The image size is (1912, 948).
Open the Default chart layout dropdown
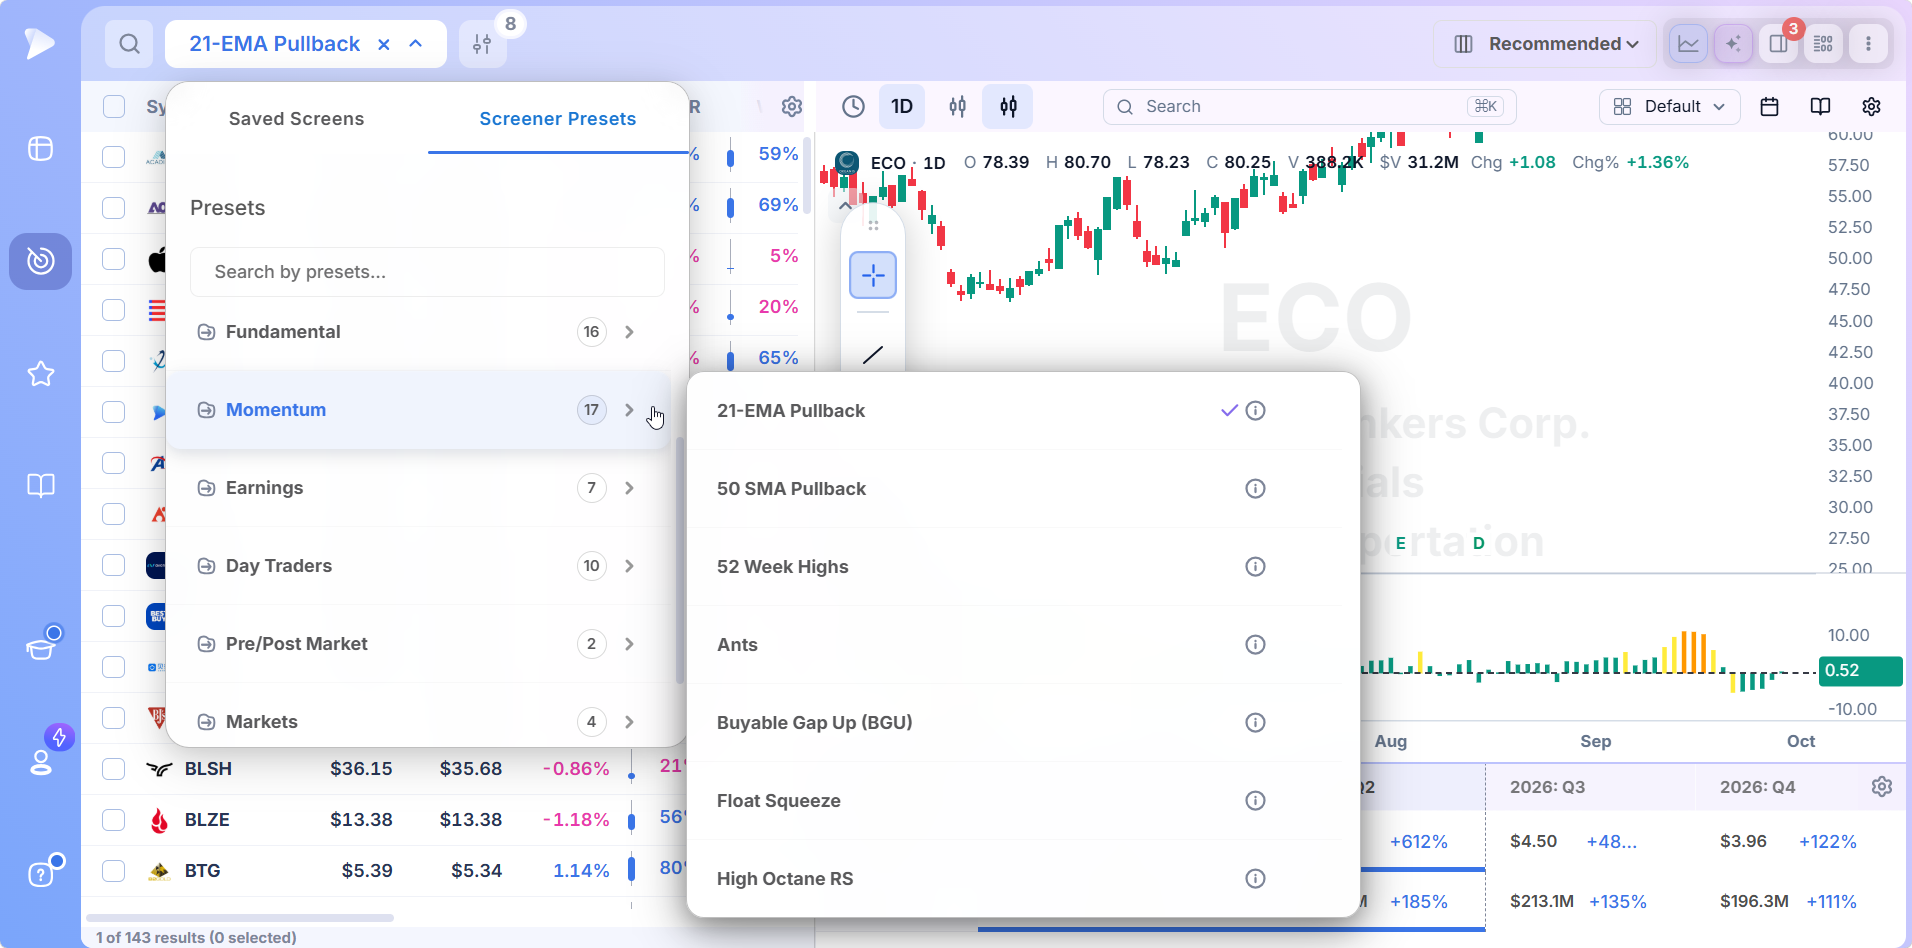point(1669,107)
